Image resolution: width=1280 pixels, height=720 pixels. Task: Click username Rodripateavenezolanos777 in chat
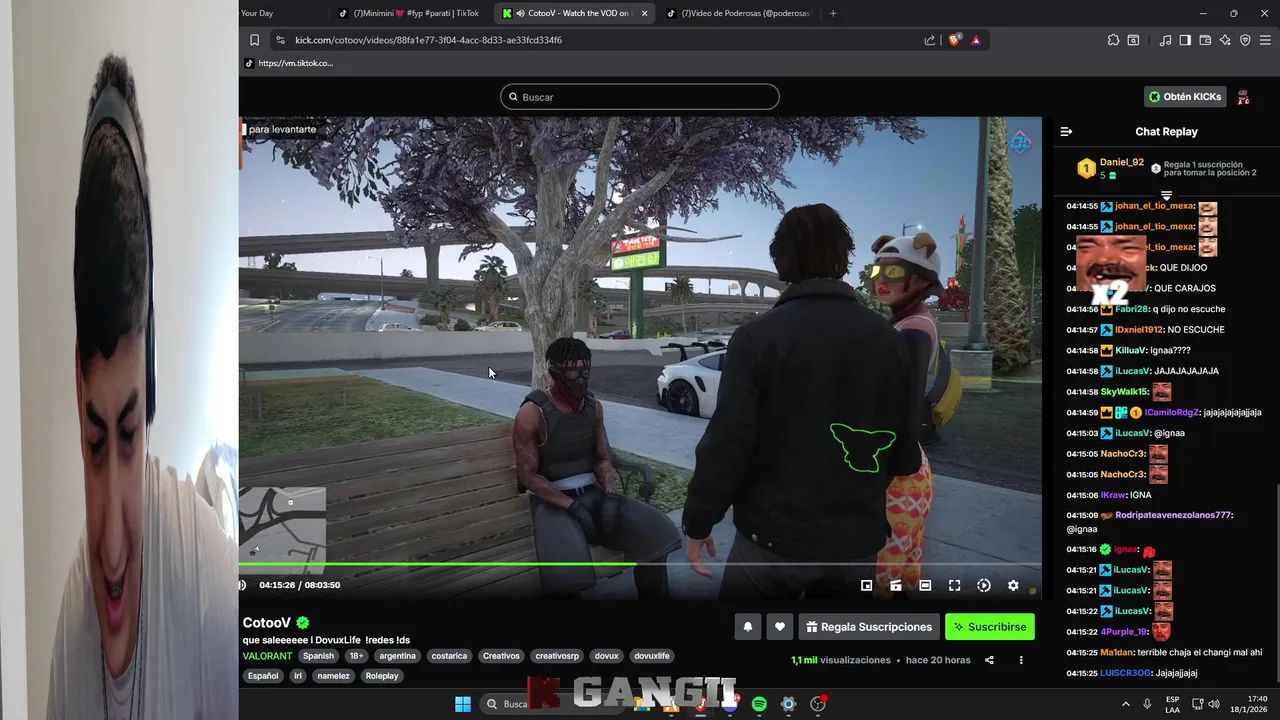tap(1173, 515)
